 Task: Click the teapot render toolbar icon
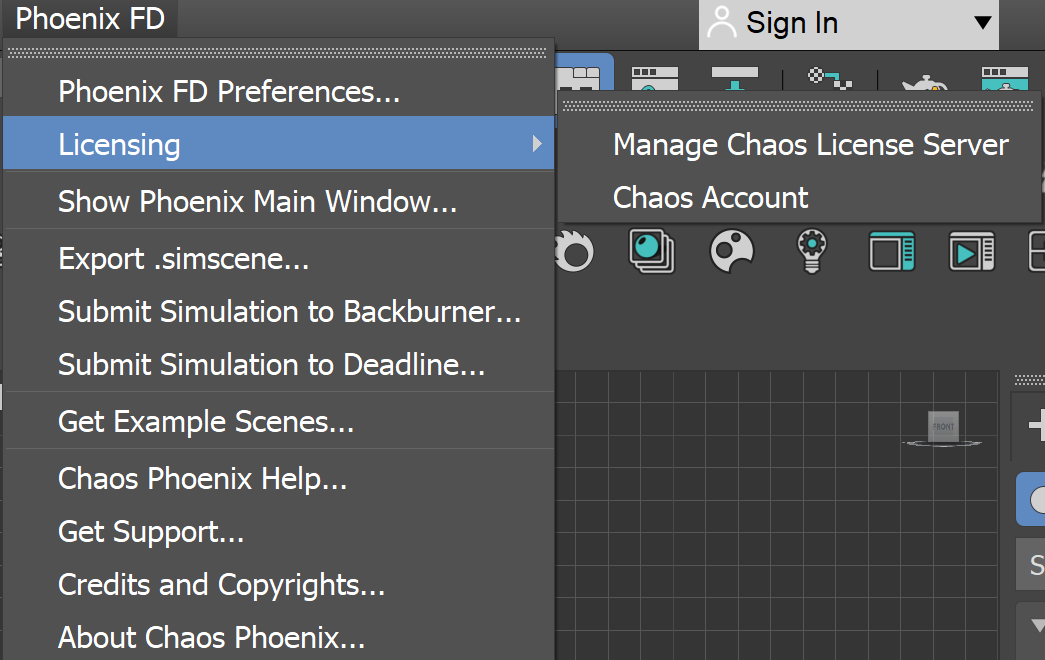[925, 82]
